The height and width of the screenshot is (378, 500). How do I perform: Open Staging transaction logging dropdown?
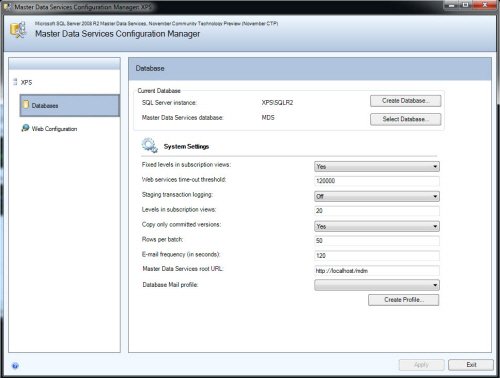[x=377, y=196]
